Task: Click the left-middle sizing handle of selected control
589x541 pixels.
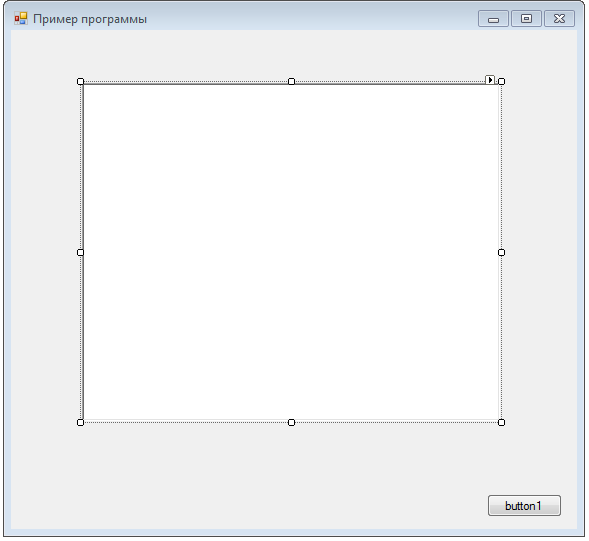Action: point(80,252)
